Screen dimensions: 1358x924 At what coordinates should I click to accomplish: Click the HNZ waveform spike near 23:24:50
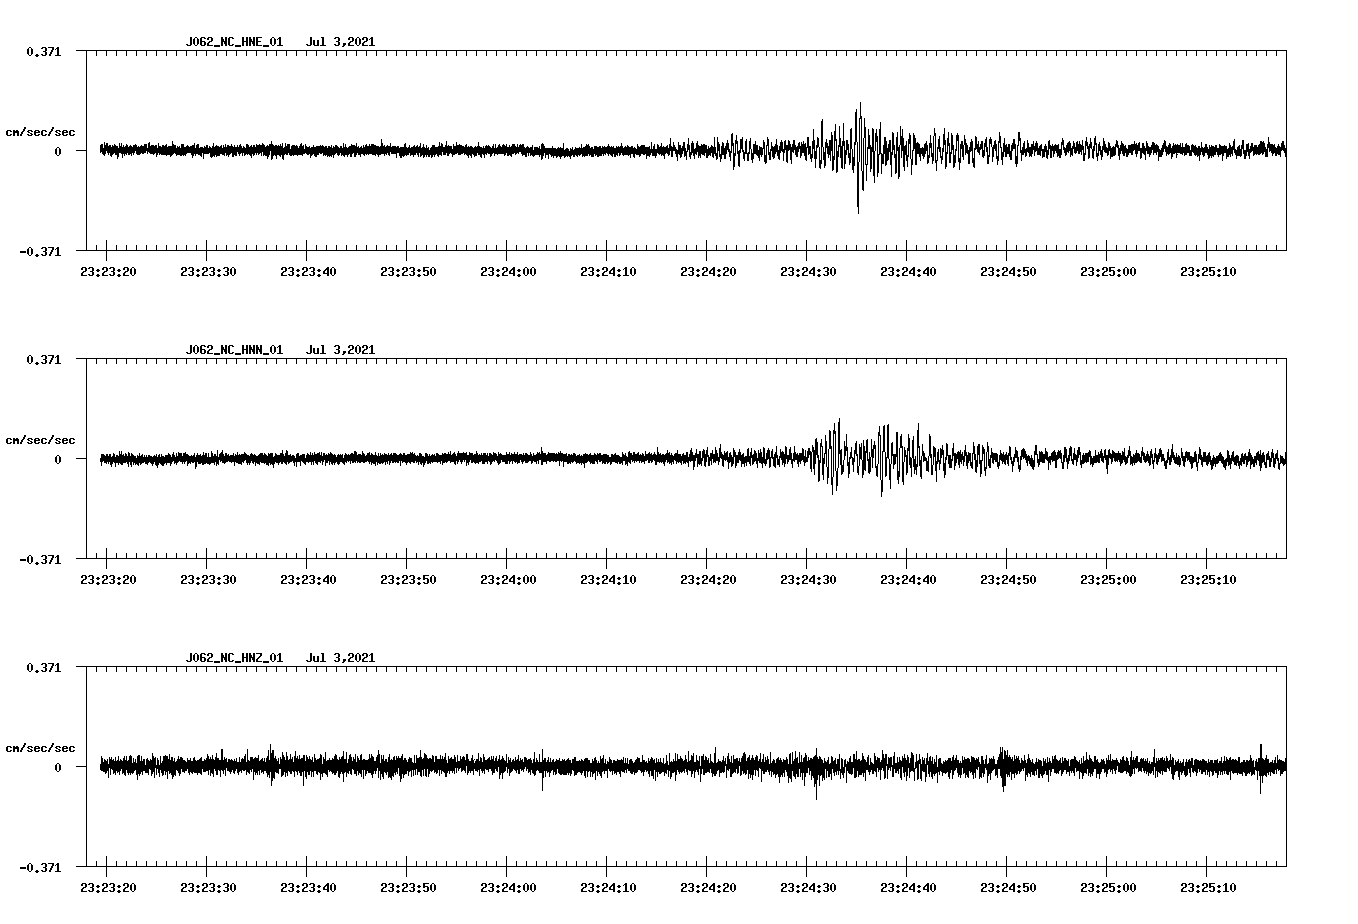point(1003,769)
